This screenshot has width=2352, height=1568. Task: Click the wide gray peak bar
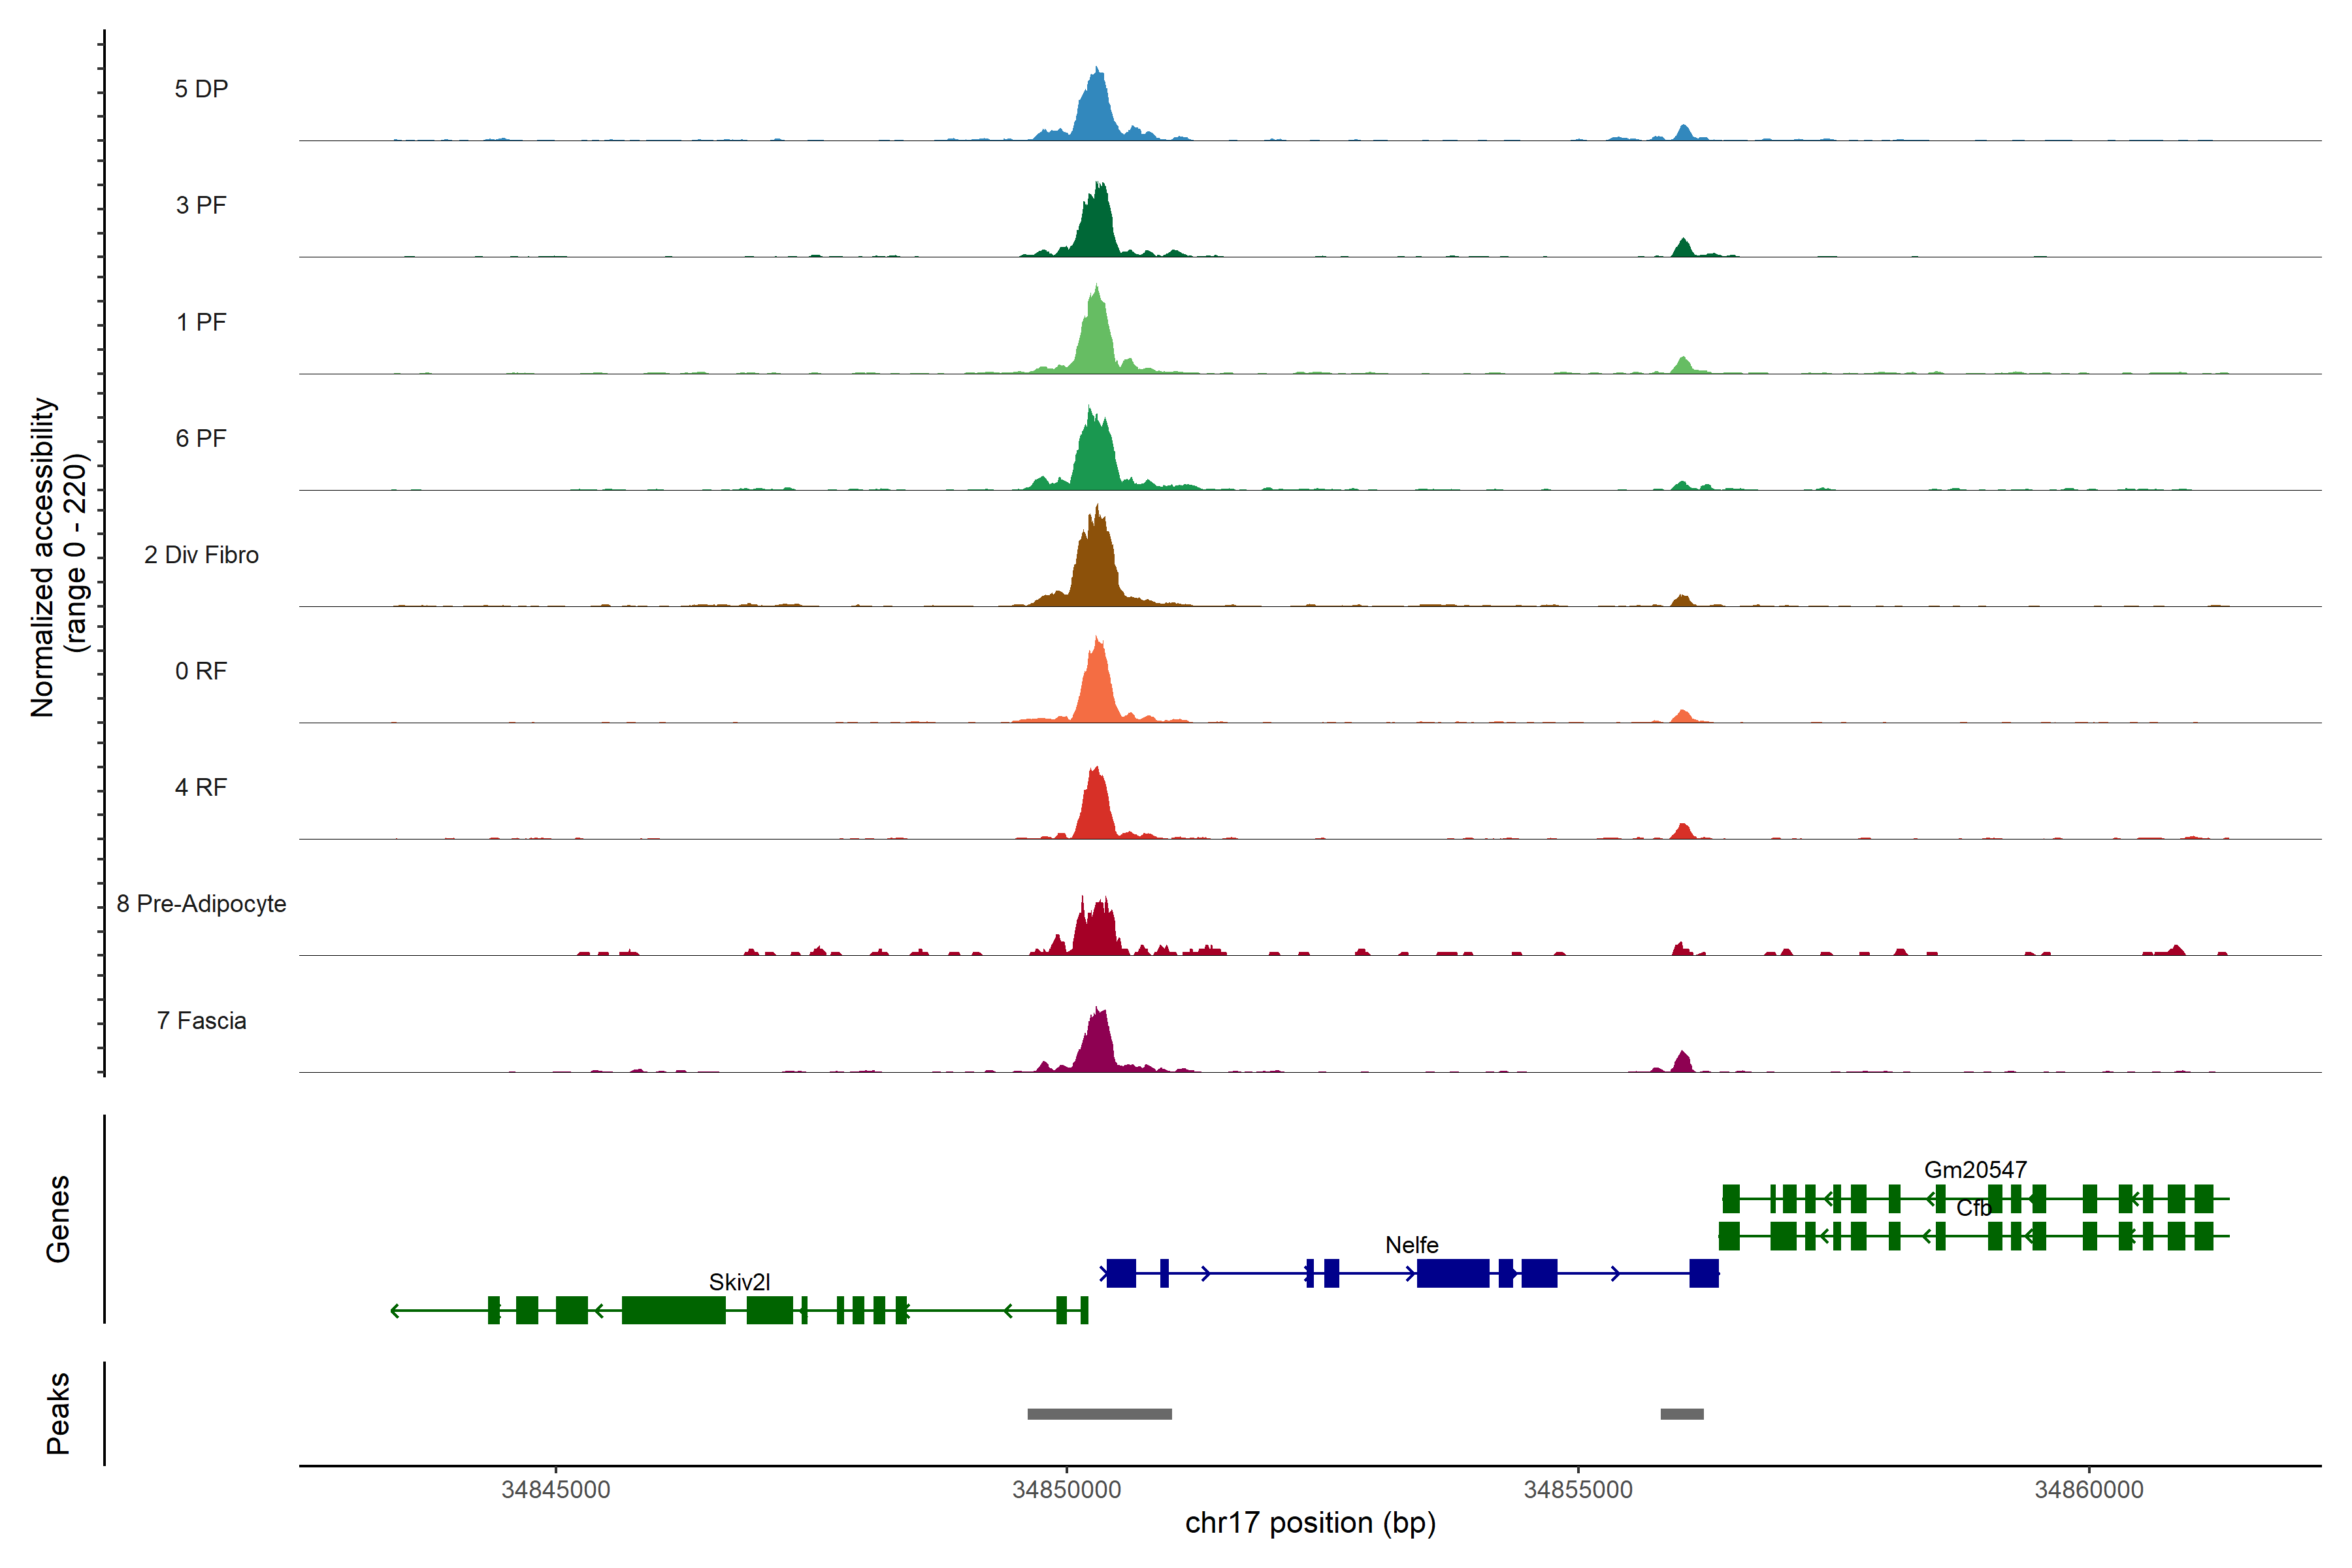pos(1099,1414)
